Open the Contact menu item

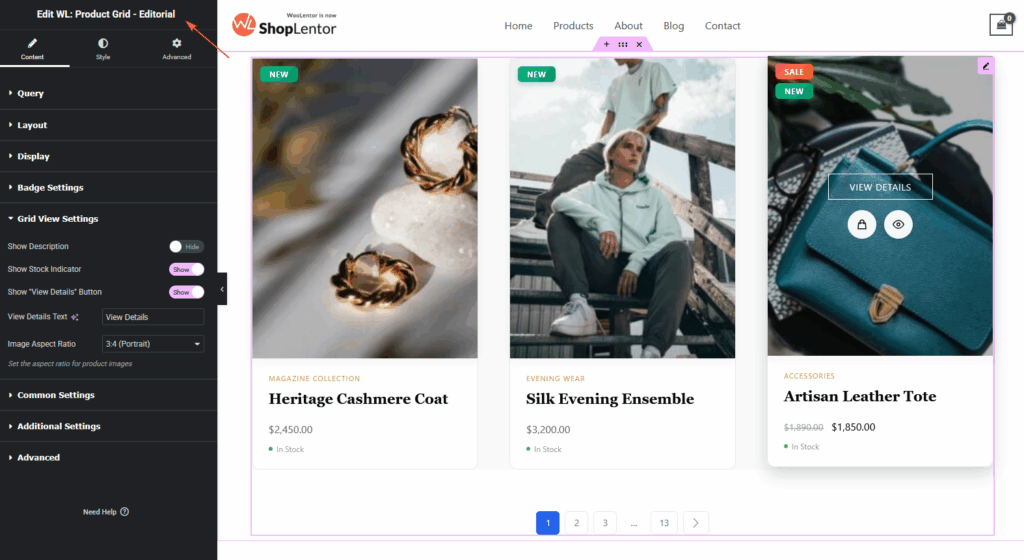click(722, 25)
